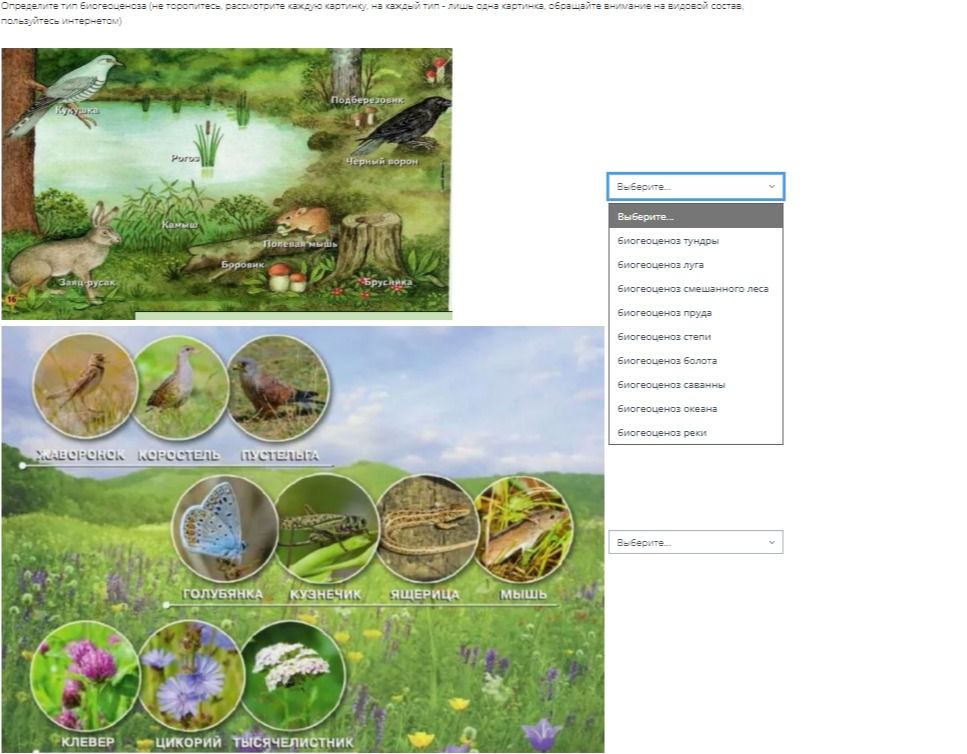Collapse the first open Выберите dropdown
This screenshot has width=967, height=754.
[696, 186]
